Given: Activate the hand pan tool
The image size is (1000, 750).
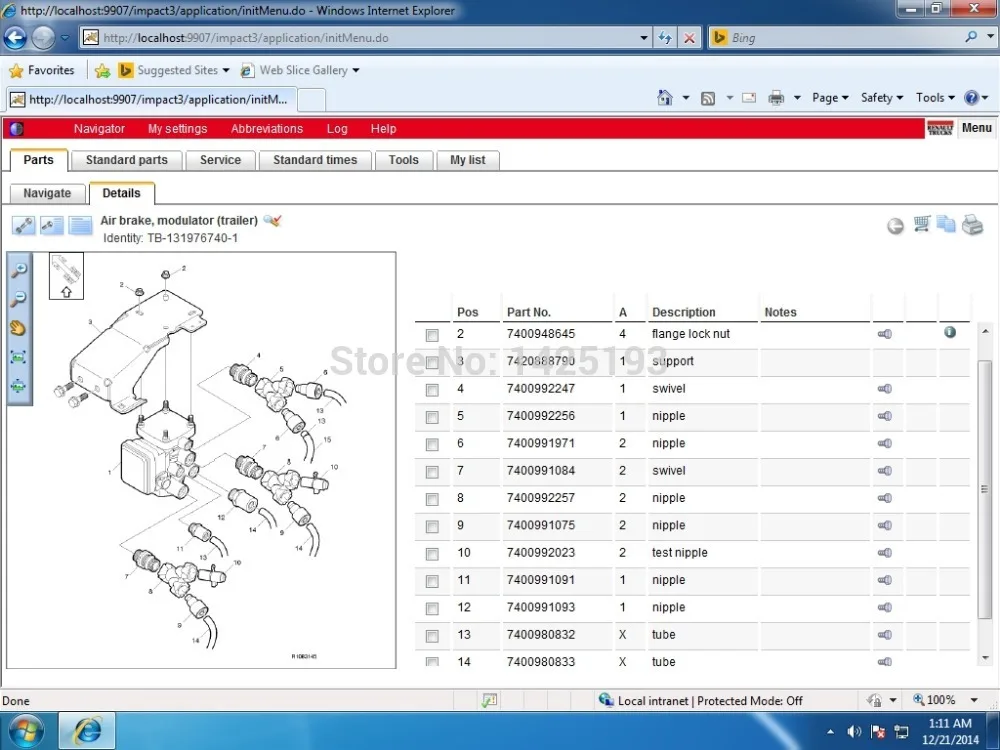Looking at the screenshot, I should click(19, 327).
